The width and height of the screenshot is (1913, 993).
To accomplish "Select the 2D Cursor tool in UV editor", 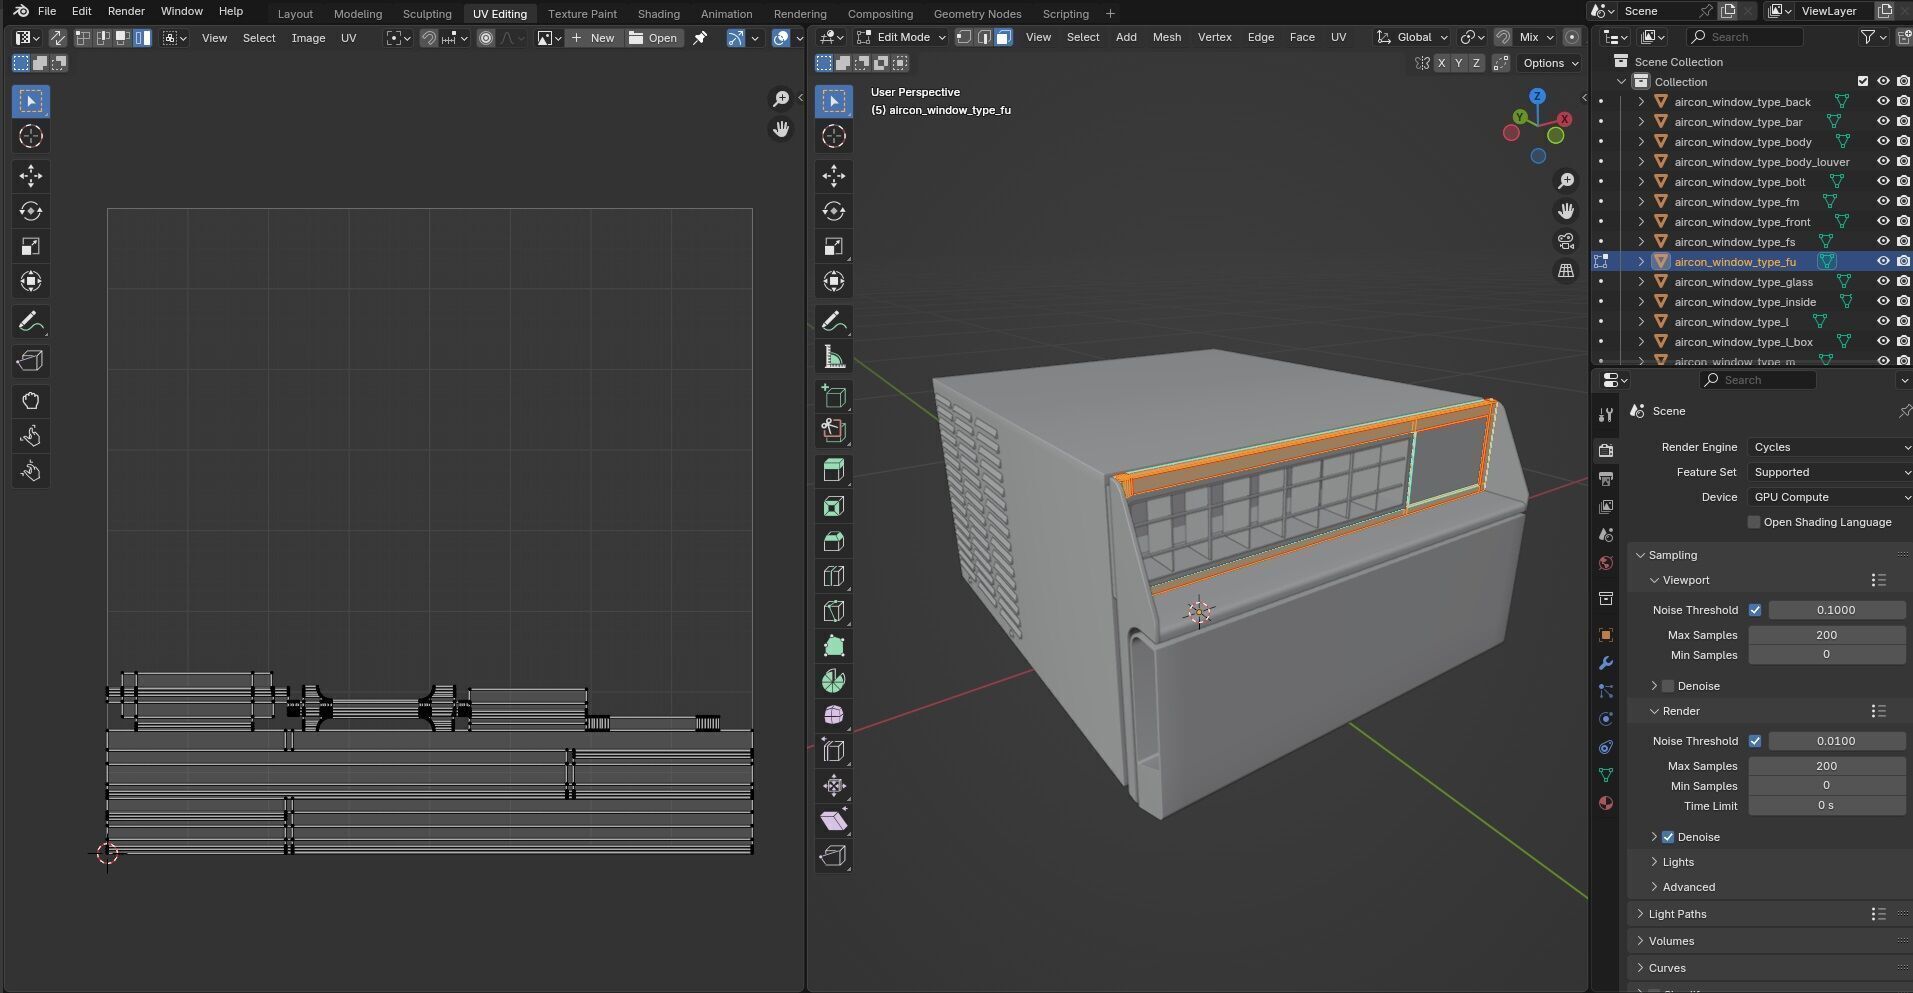I will (31, 136).
